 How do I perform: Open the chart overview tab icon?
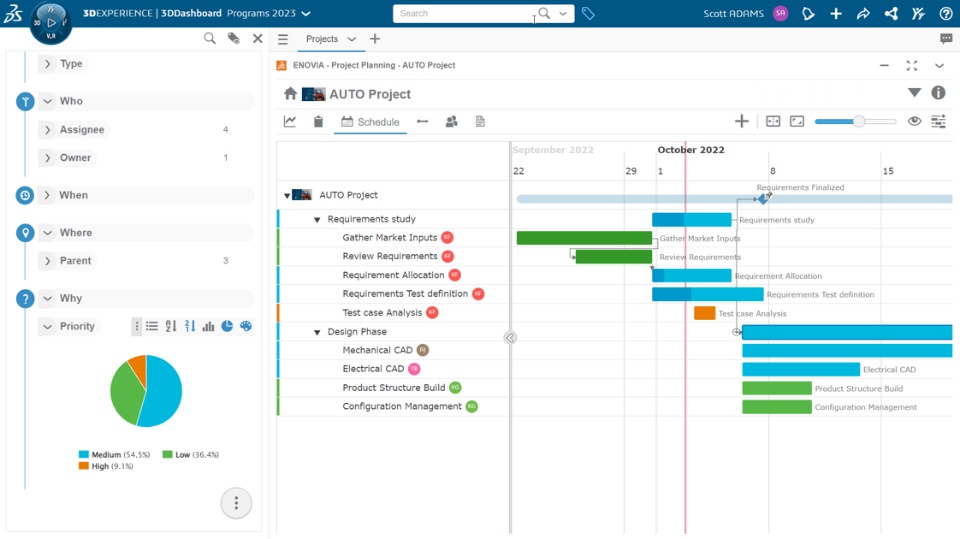(x=290, y=121)
